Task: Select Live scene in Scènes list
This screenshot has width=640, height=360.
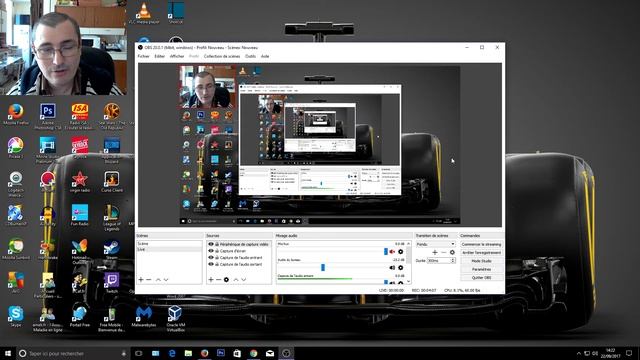Action: (169, 249)
